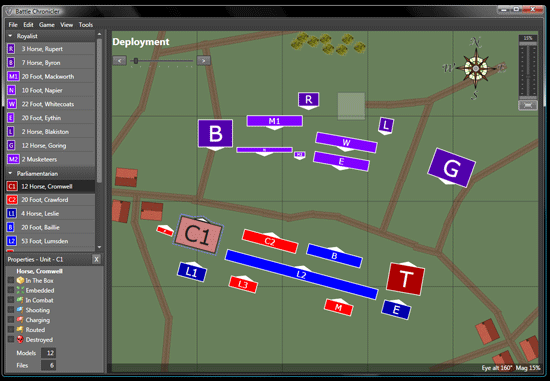
Task: Collapse the Royalist army group
Action: pyautogui.click(x=10, y=36)
